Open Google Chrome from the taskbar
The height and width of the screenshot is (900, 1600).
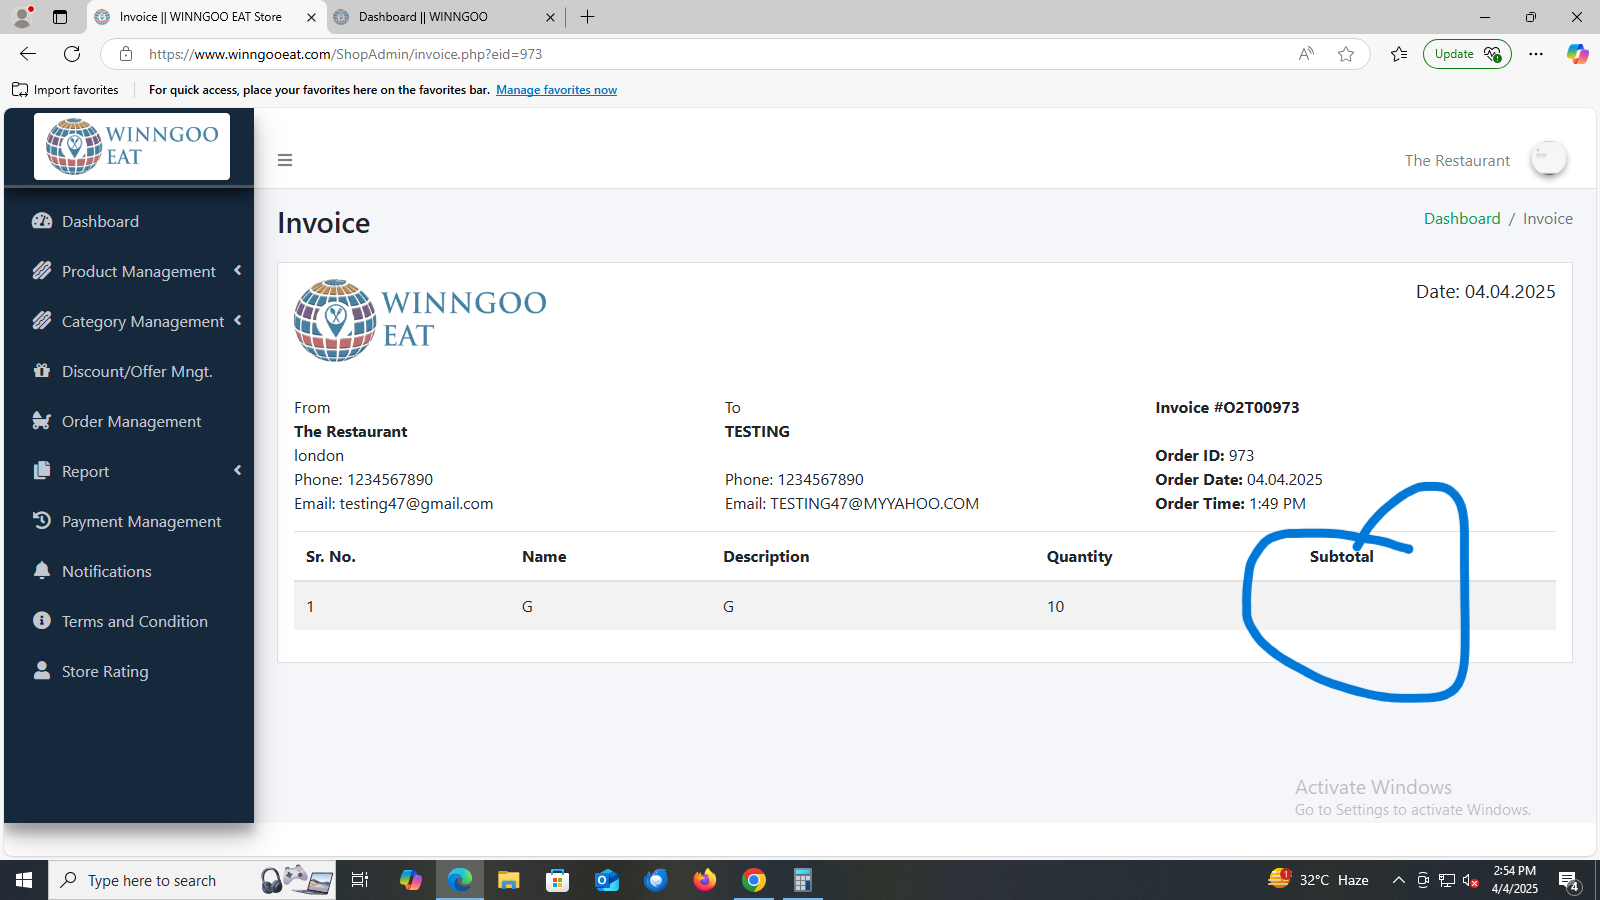click(x=754, y=880)
